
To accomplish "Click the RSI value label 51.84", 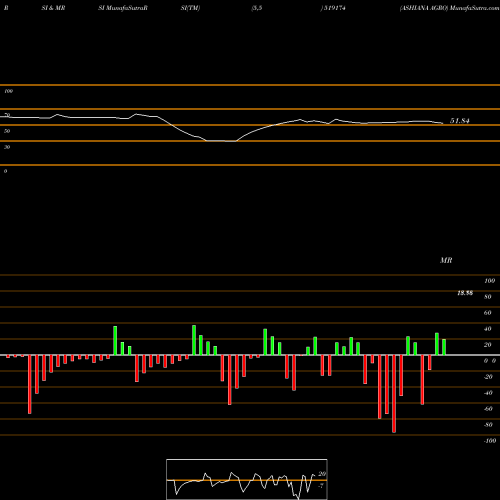I will click(460, 121).
